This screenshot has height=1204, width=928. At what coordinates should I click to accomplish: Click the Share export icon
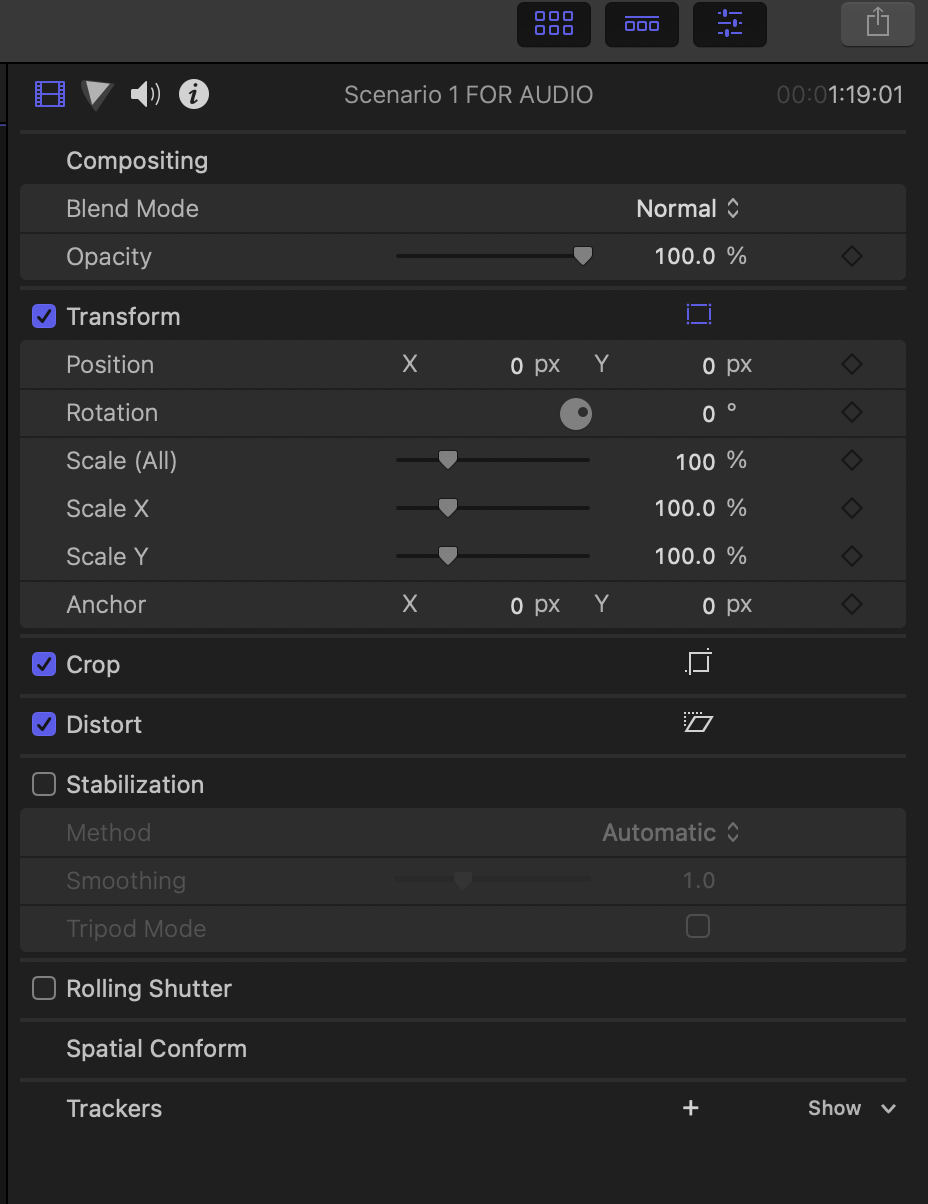click(x=877, y=24)
